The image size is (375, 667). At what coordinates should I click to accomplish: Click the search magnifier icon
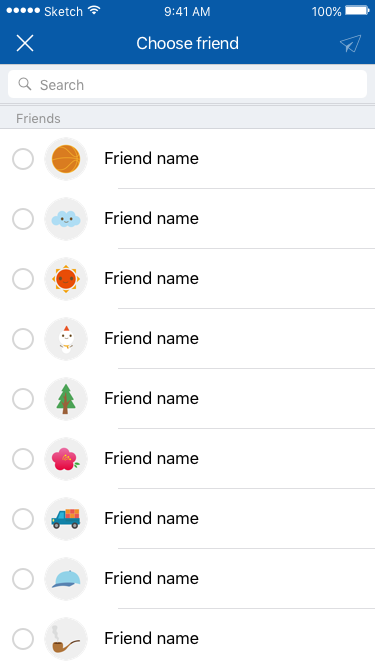[25, 84]
